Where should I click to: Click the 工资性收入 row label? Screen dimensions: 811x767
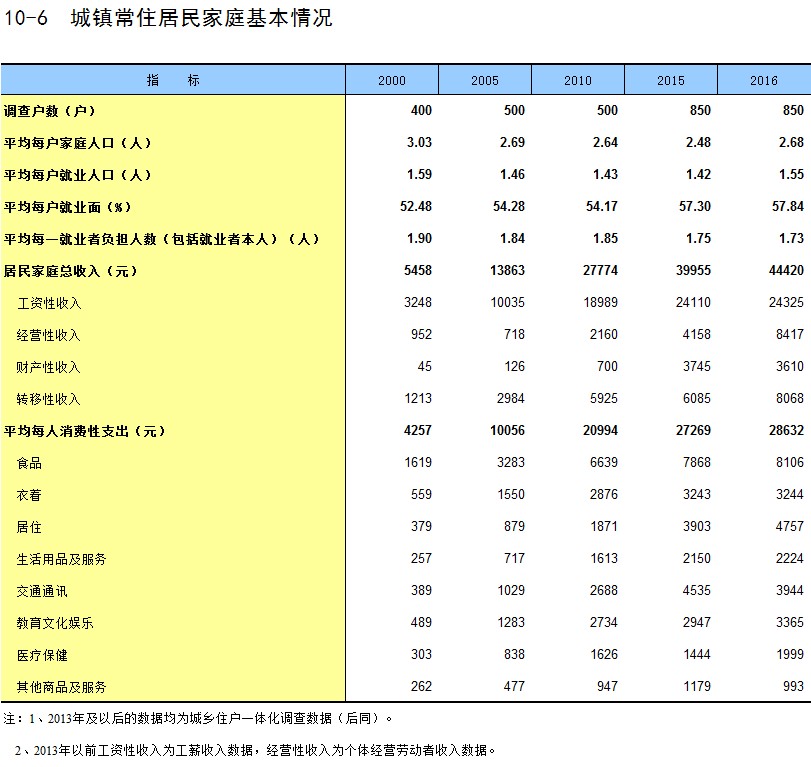coord(49,303)
